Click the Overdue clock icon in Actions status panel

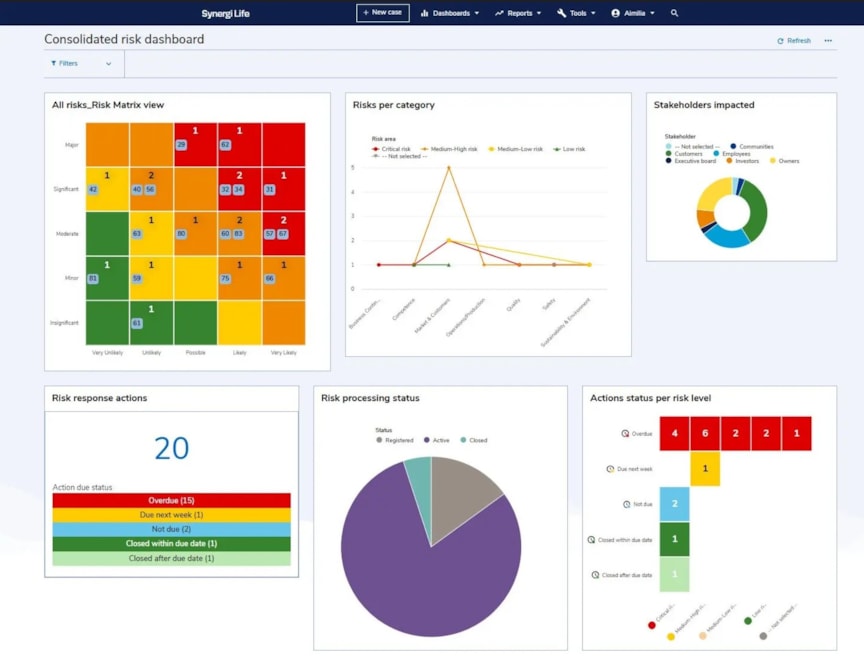pos(625,433)
